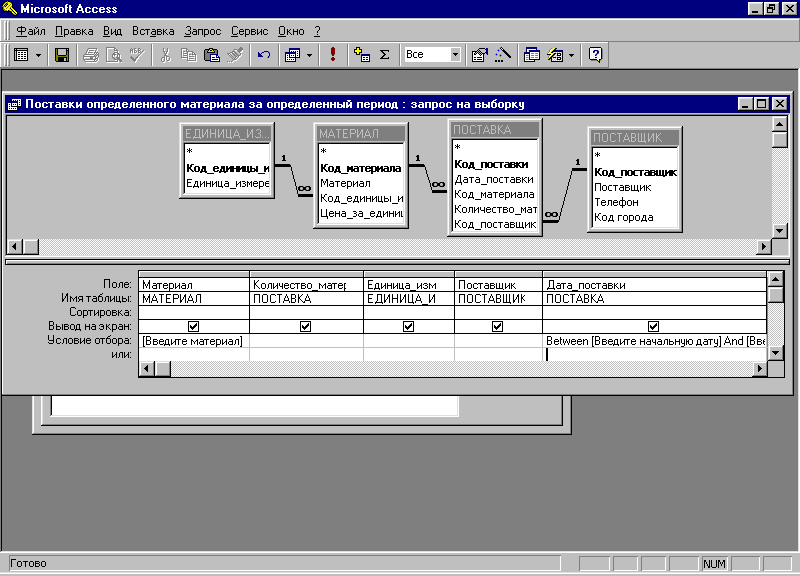The height and width of the screenshot is (576, 800).
Task: Close the query design window
Action: (780, 104)
